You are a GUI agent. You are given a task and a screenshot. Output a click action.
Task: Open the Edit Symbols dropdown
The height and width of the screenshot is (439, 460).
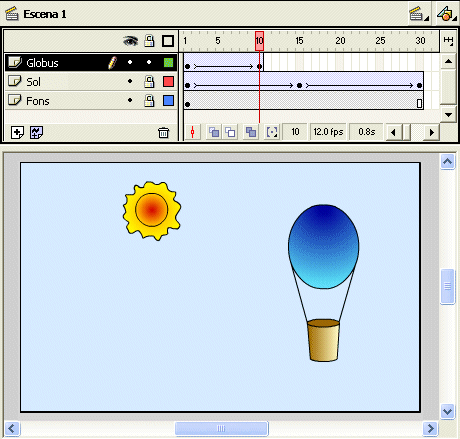(x=447, y=14)
